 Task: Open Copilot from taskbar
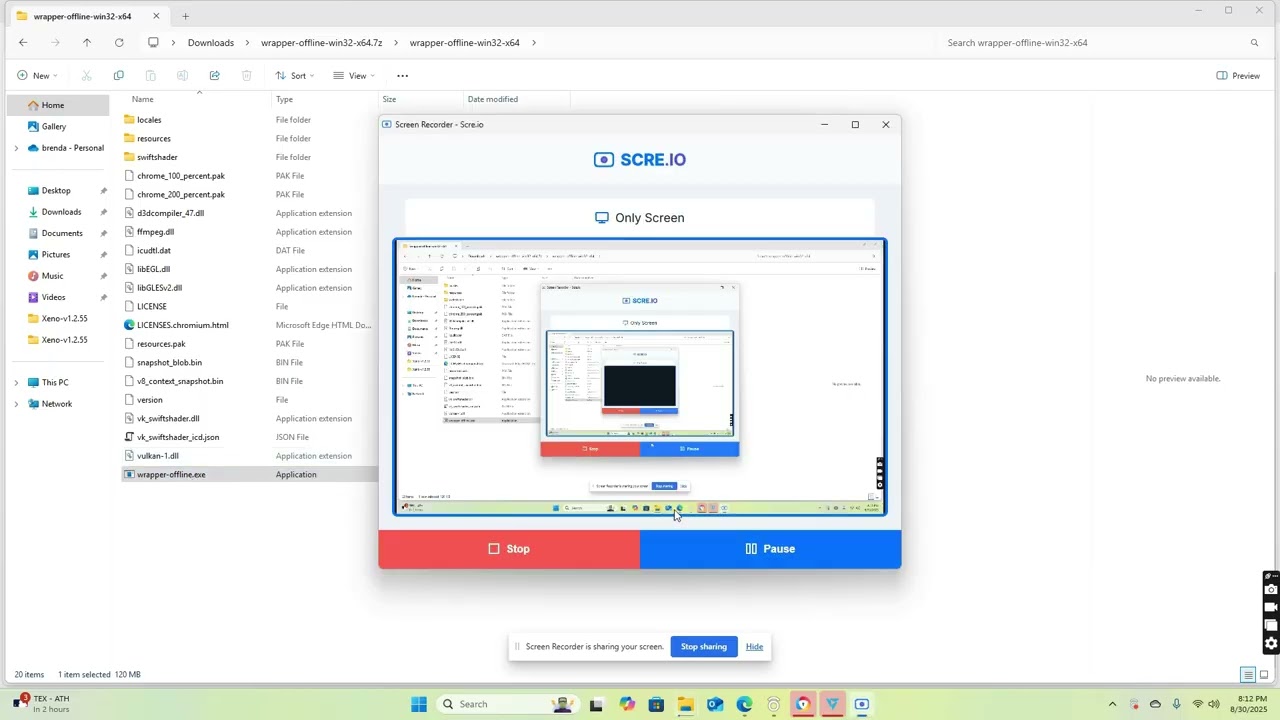tap(627, 704)
